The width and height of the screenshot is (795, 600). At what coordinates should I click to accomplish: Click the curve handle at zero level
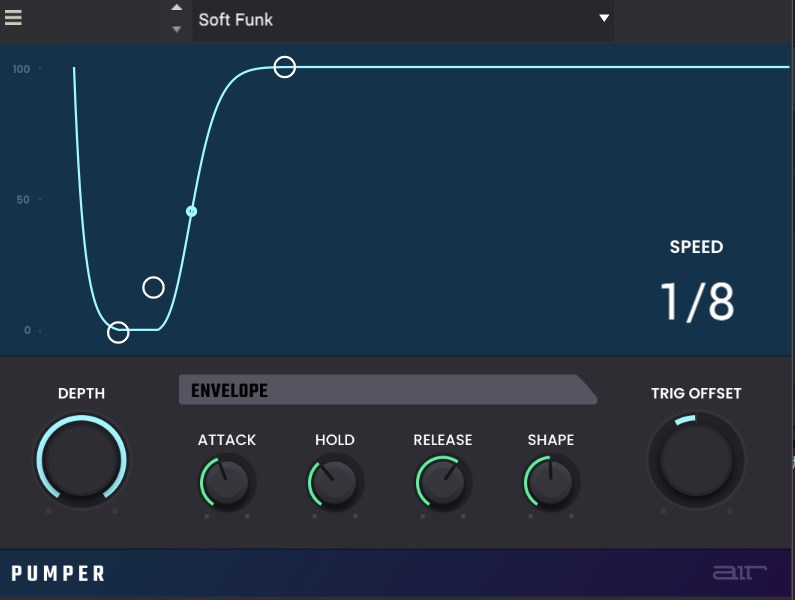[x=118, y=332]
